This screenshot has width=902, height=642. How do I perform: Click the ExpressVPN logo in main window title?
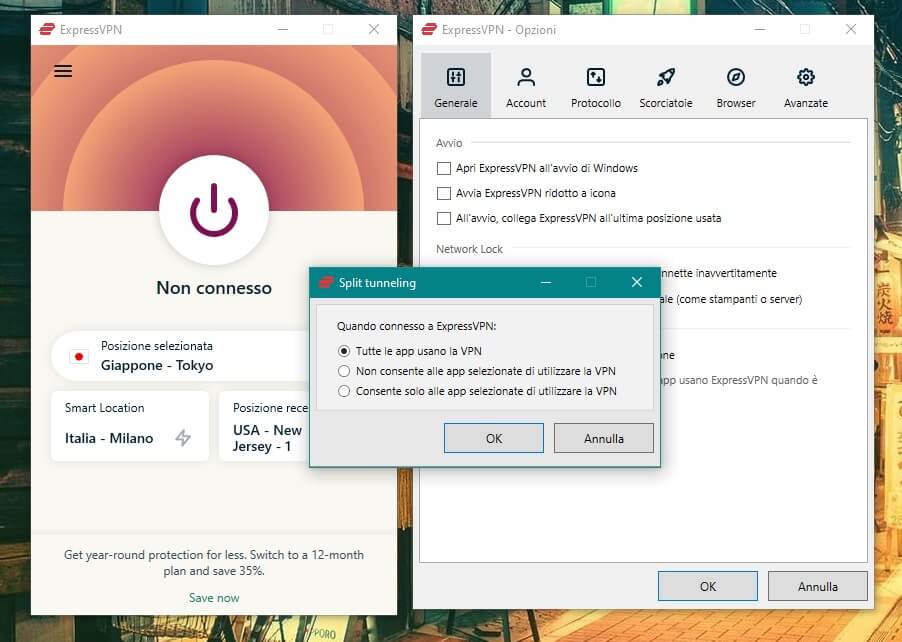click(x=47, y=29)
